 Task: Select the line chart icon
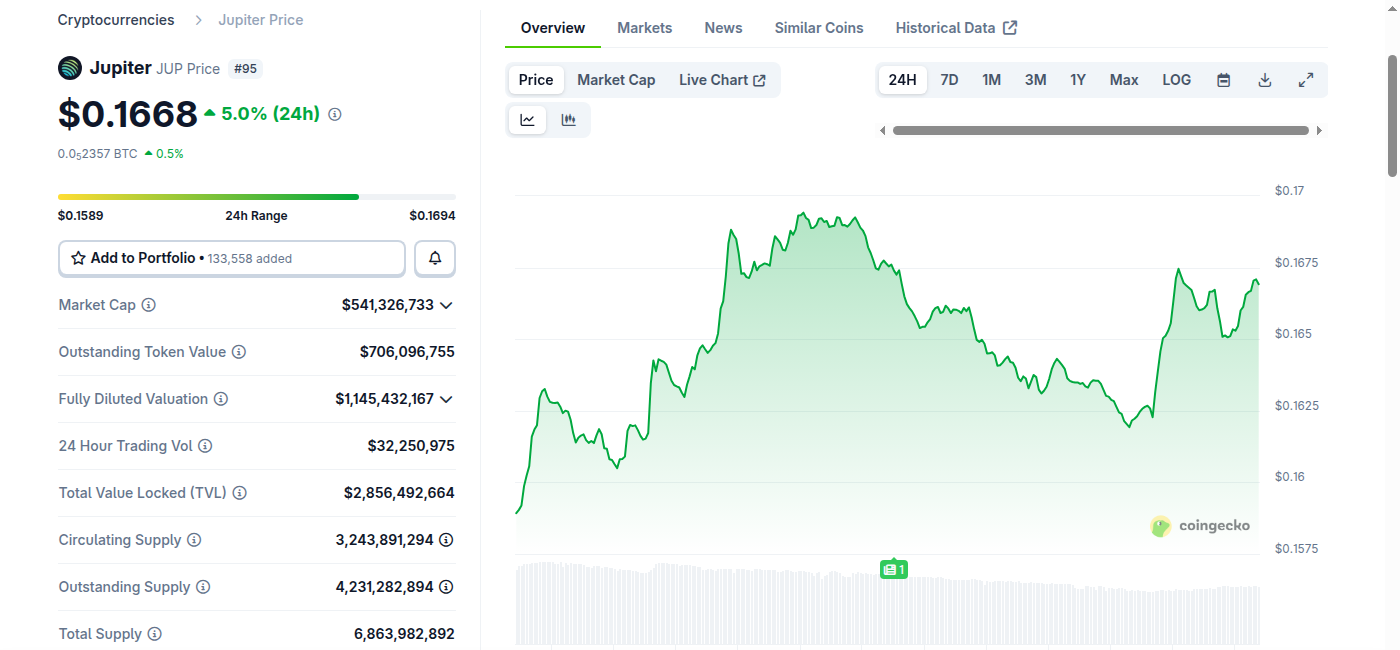[x=527, y=119]
